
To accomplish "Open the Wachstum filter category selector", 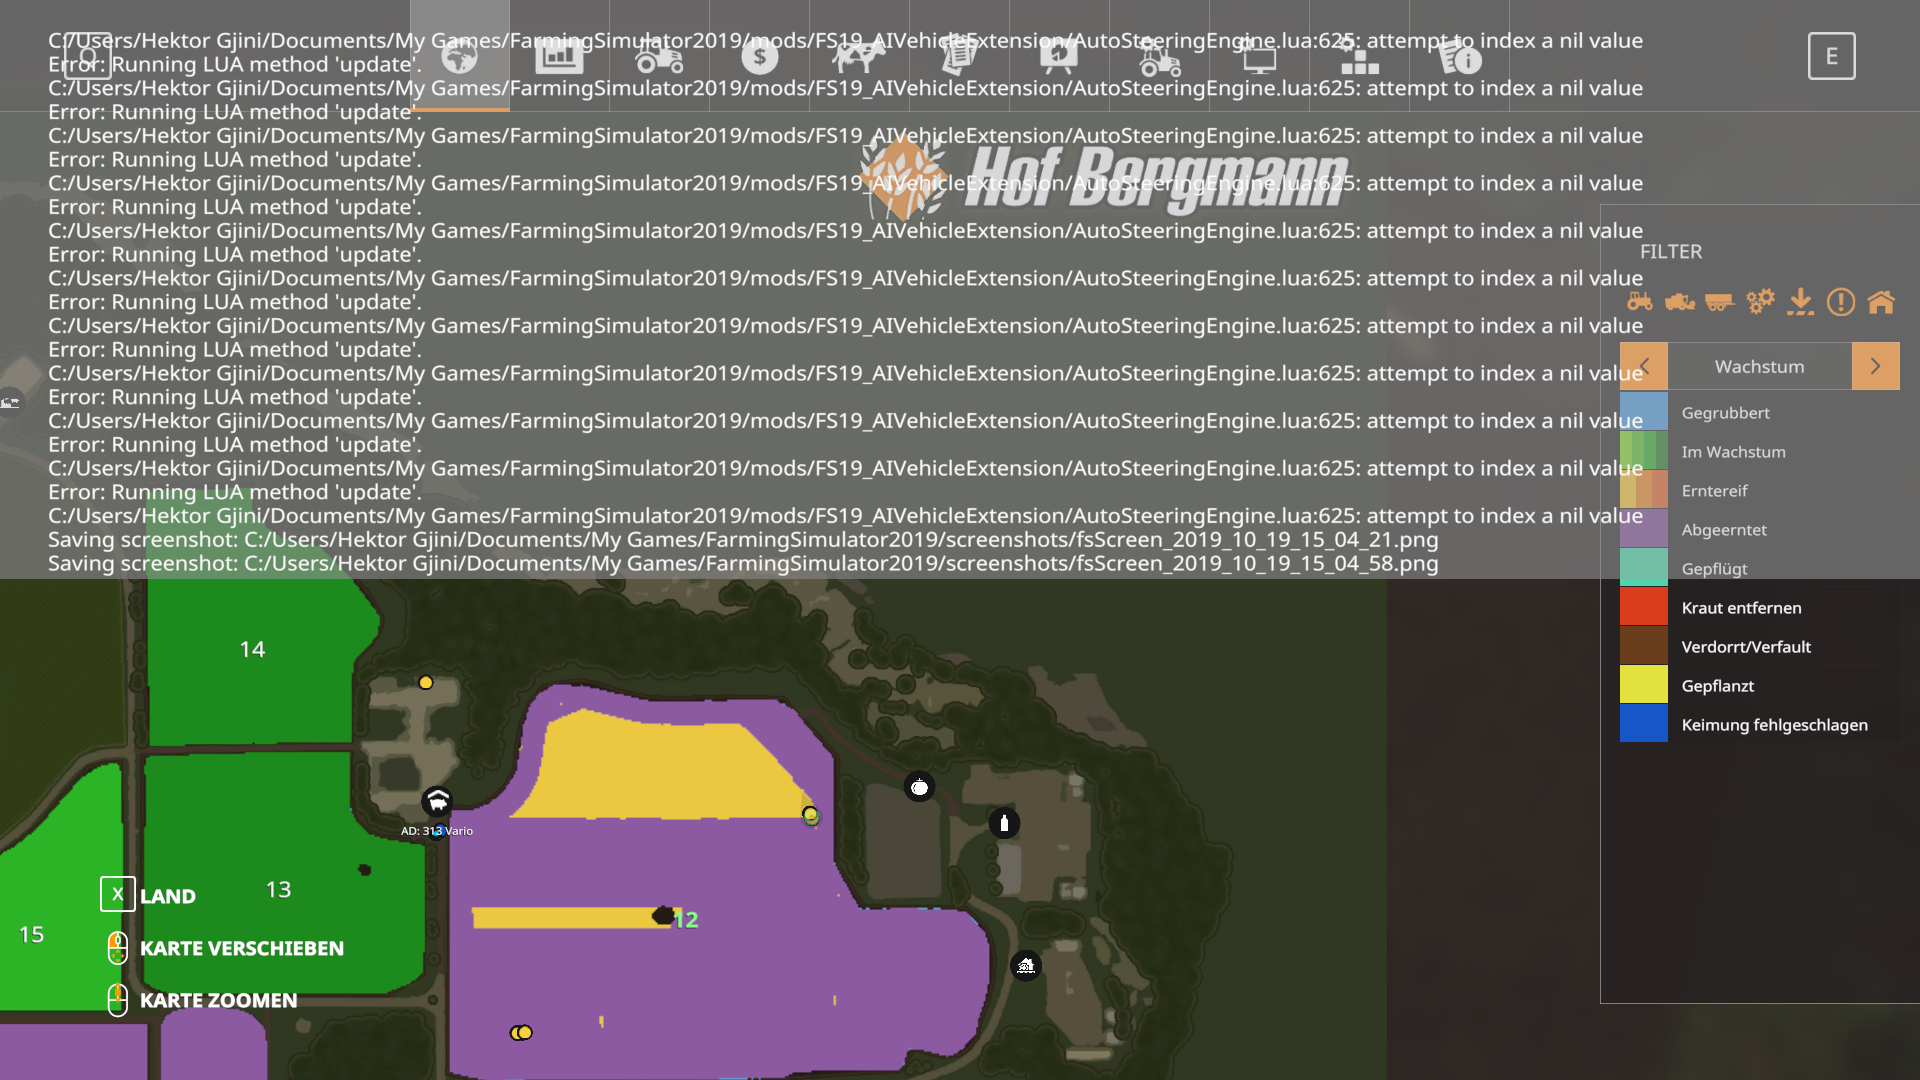I will click(1758, 366).
